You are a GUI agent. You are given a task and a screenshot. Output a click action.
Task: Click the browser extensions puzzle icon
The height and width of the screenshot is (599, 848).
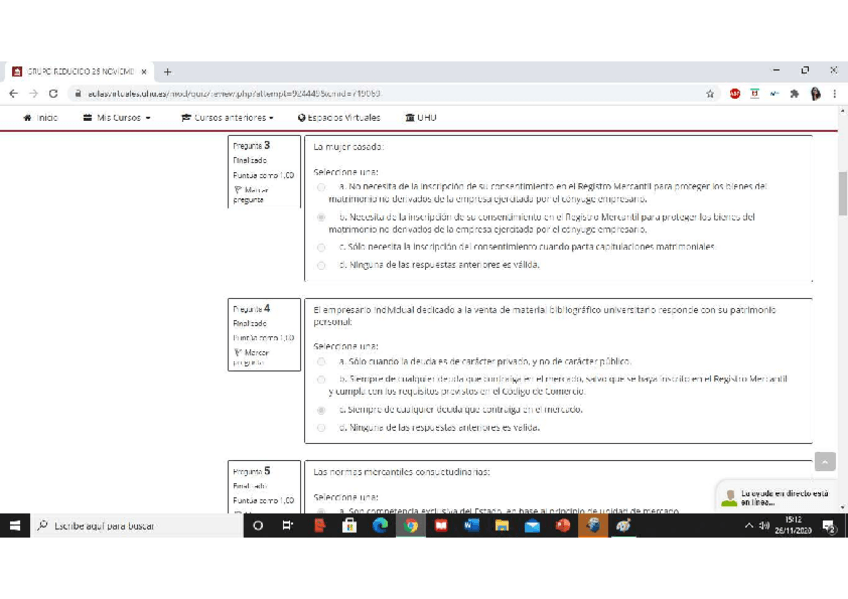(x=795, y=94)
